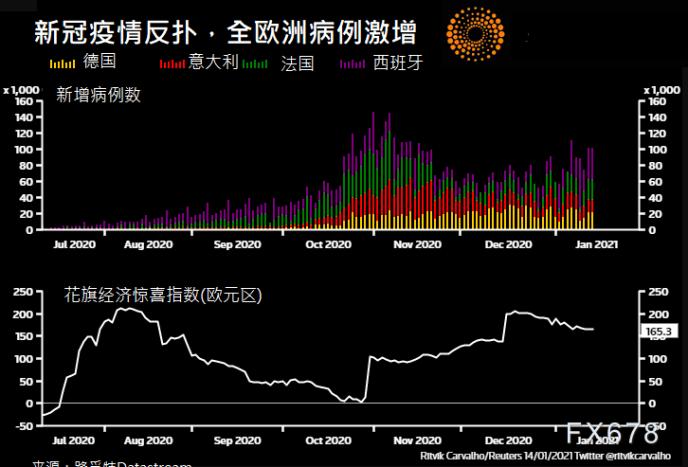Click the purple Spain legend bars icon
Image resolution: width=688 pixels, height=467 pixels.
point(352,64)
